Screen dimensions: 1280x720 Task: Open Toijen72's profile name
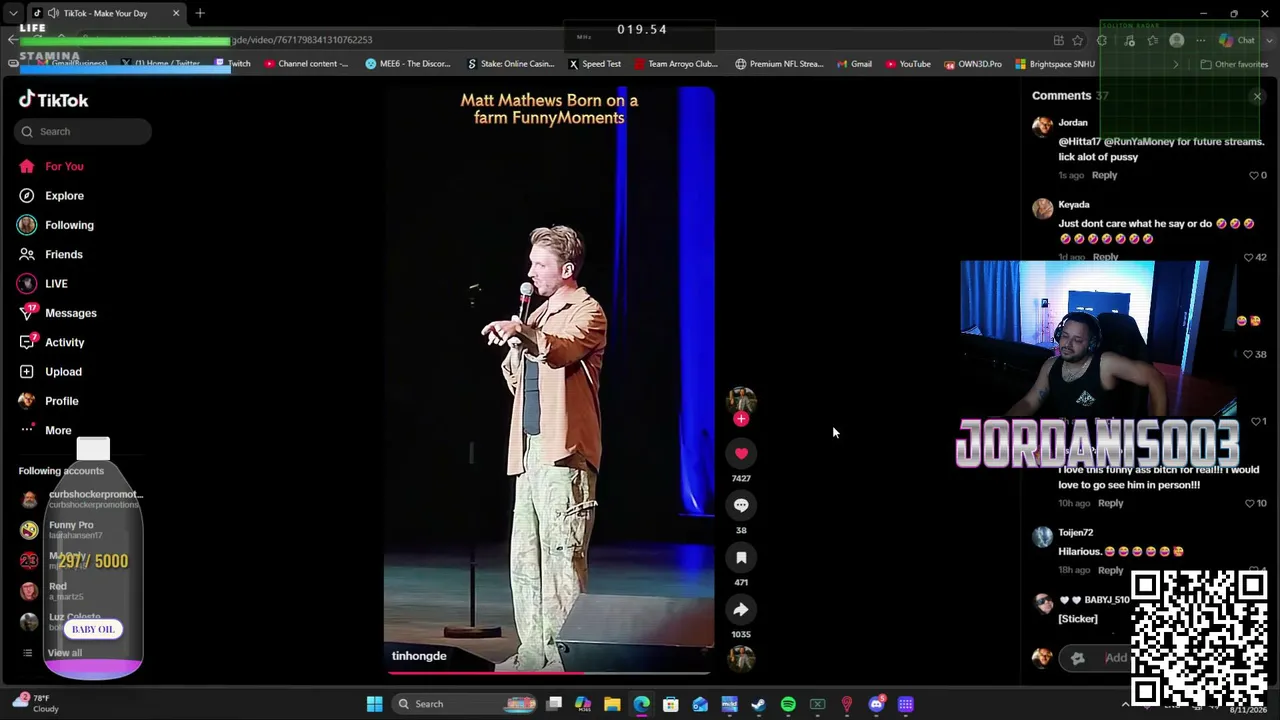(1076, 533)
